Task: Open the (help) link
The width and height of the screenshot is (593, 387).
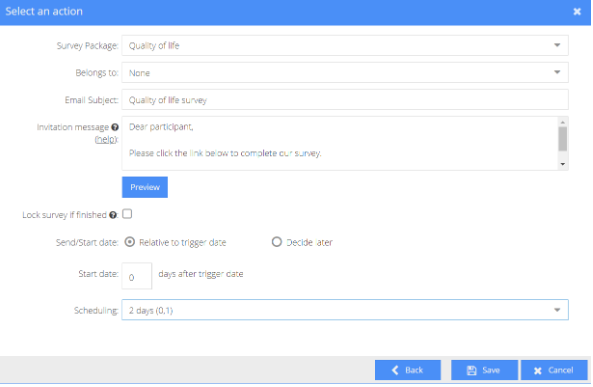Action: [x=106, y=139]
